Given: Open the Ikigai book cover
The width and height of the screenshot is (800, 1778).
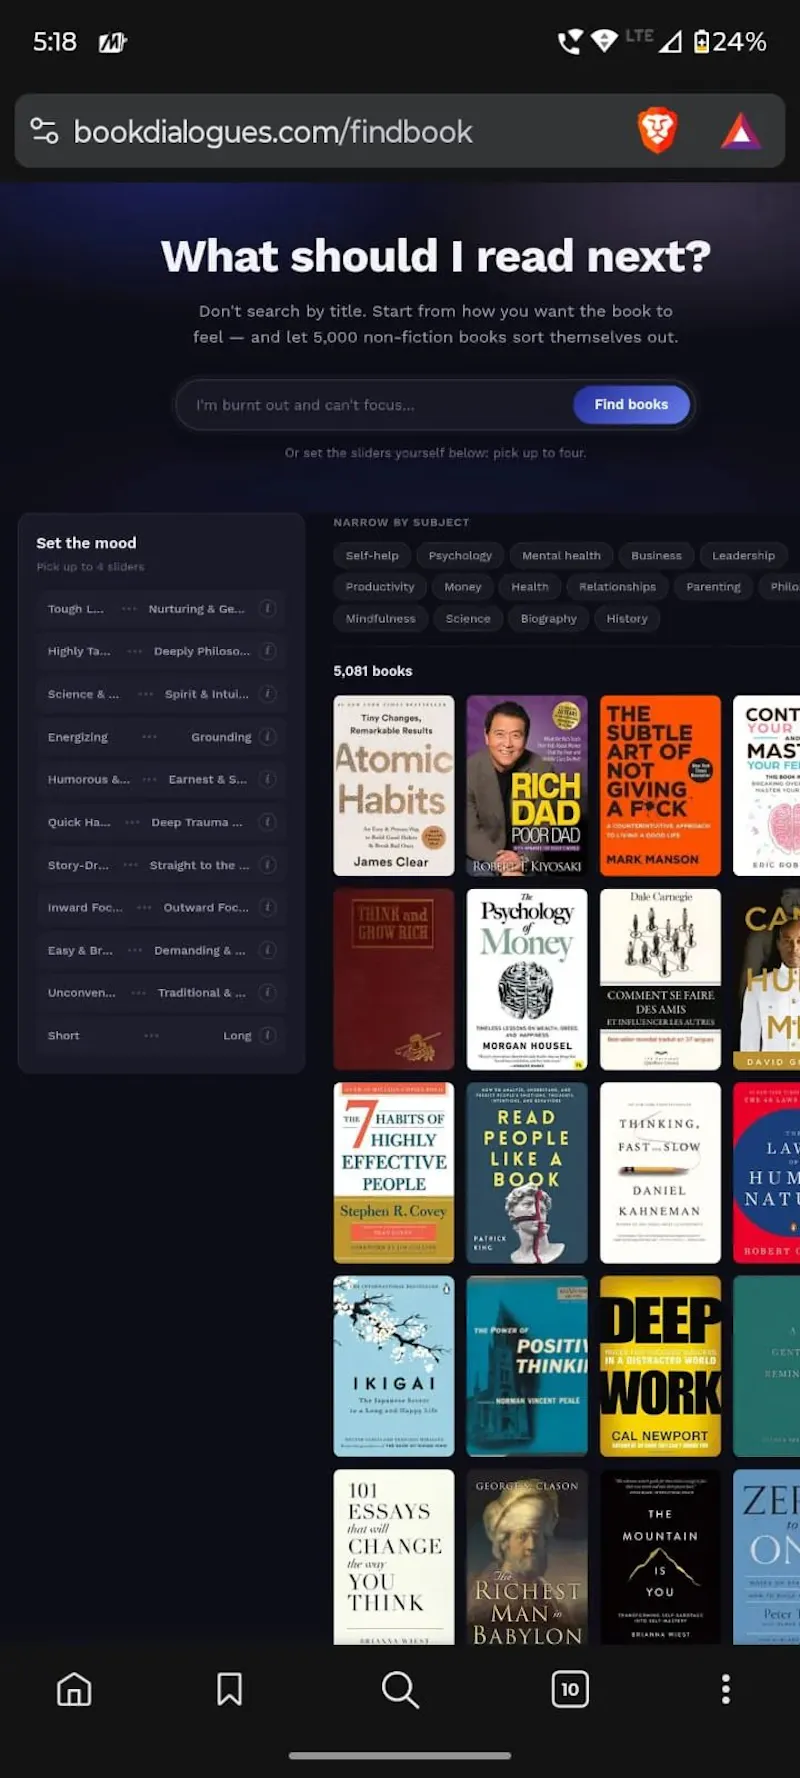Looking at the screenshot, I should pyautogui.click(x=394, y=1366).
